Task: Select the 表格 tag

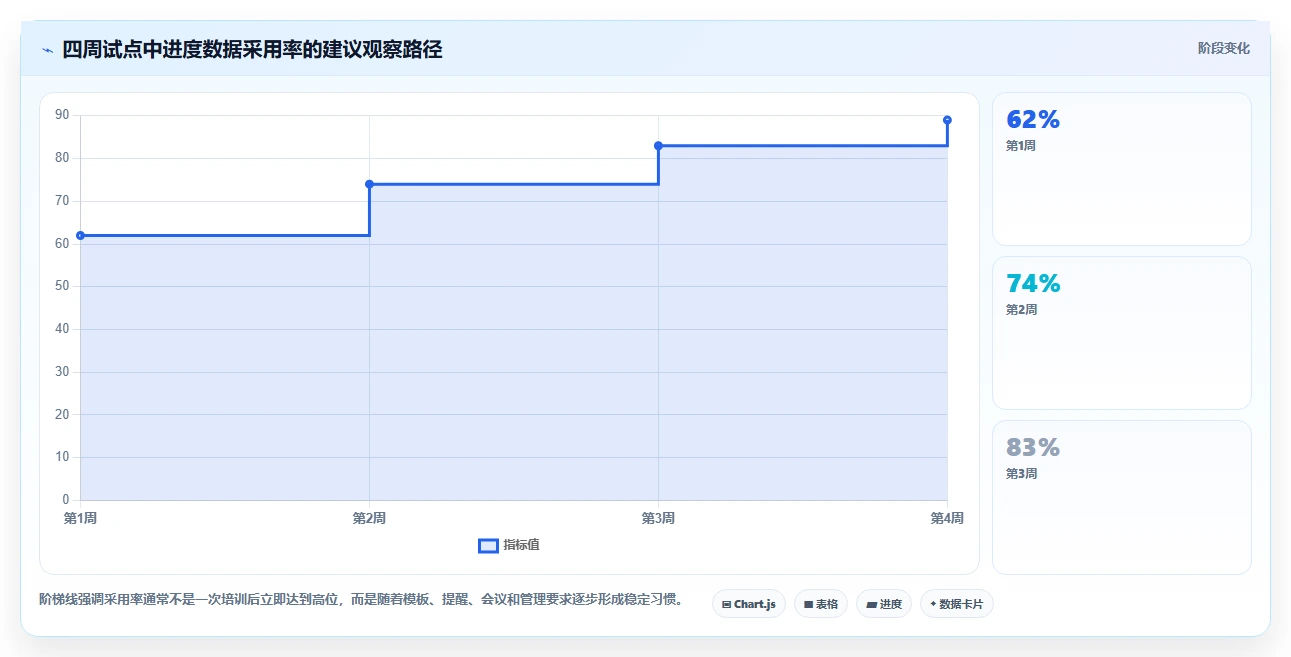Action: point(820,604)
